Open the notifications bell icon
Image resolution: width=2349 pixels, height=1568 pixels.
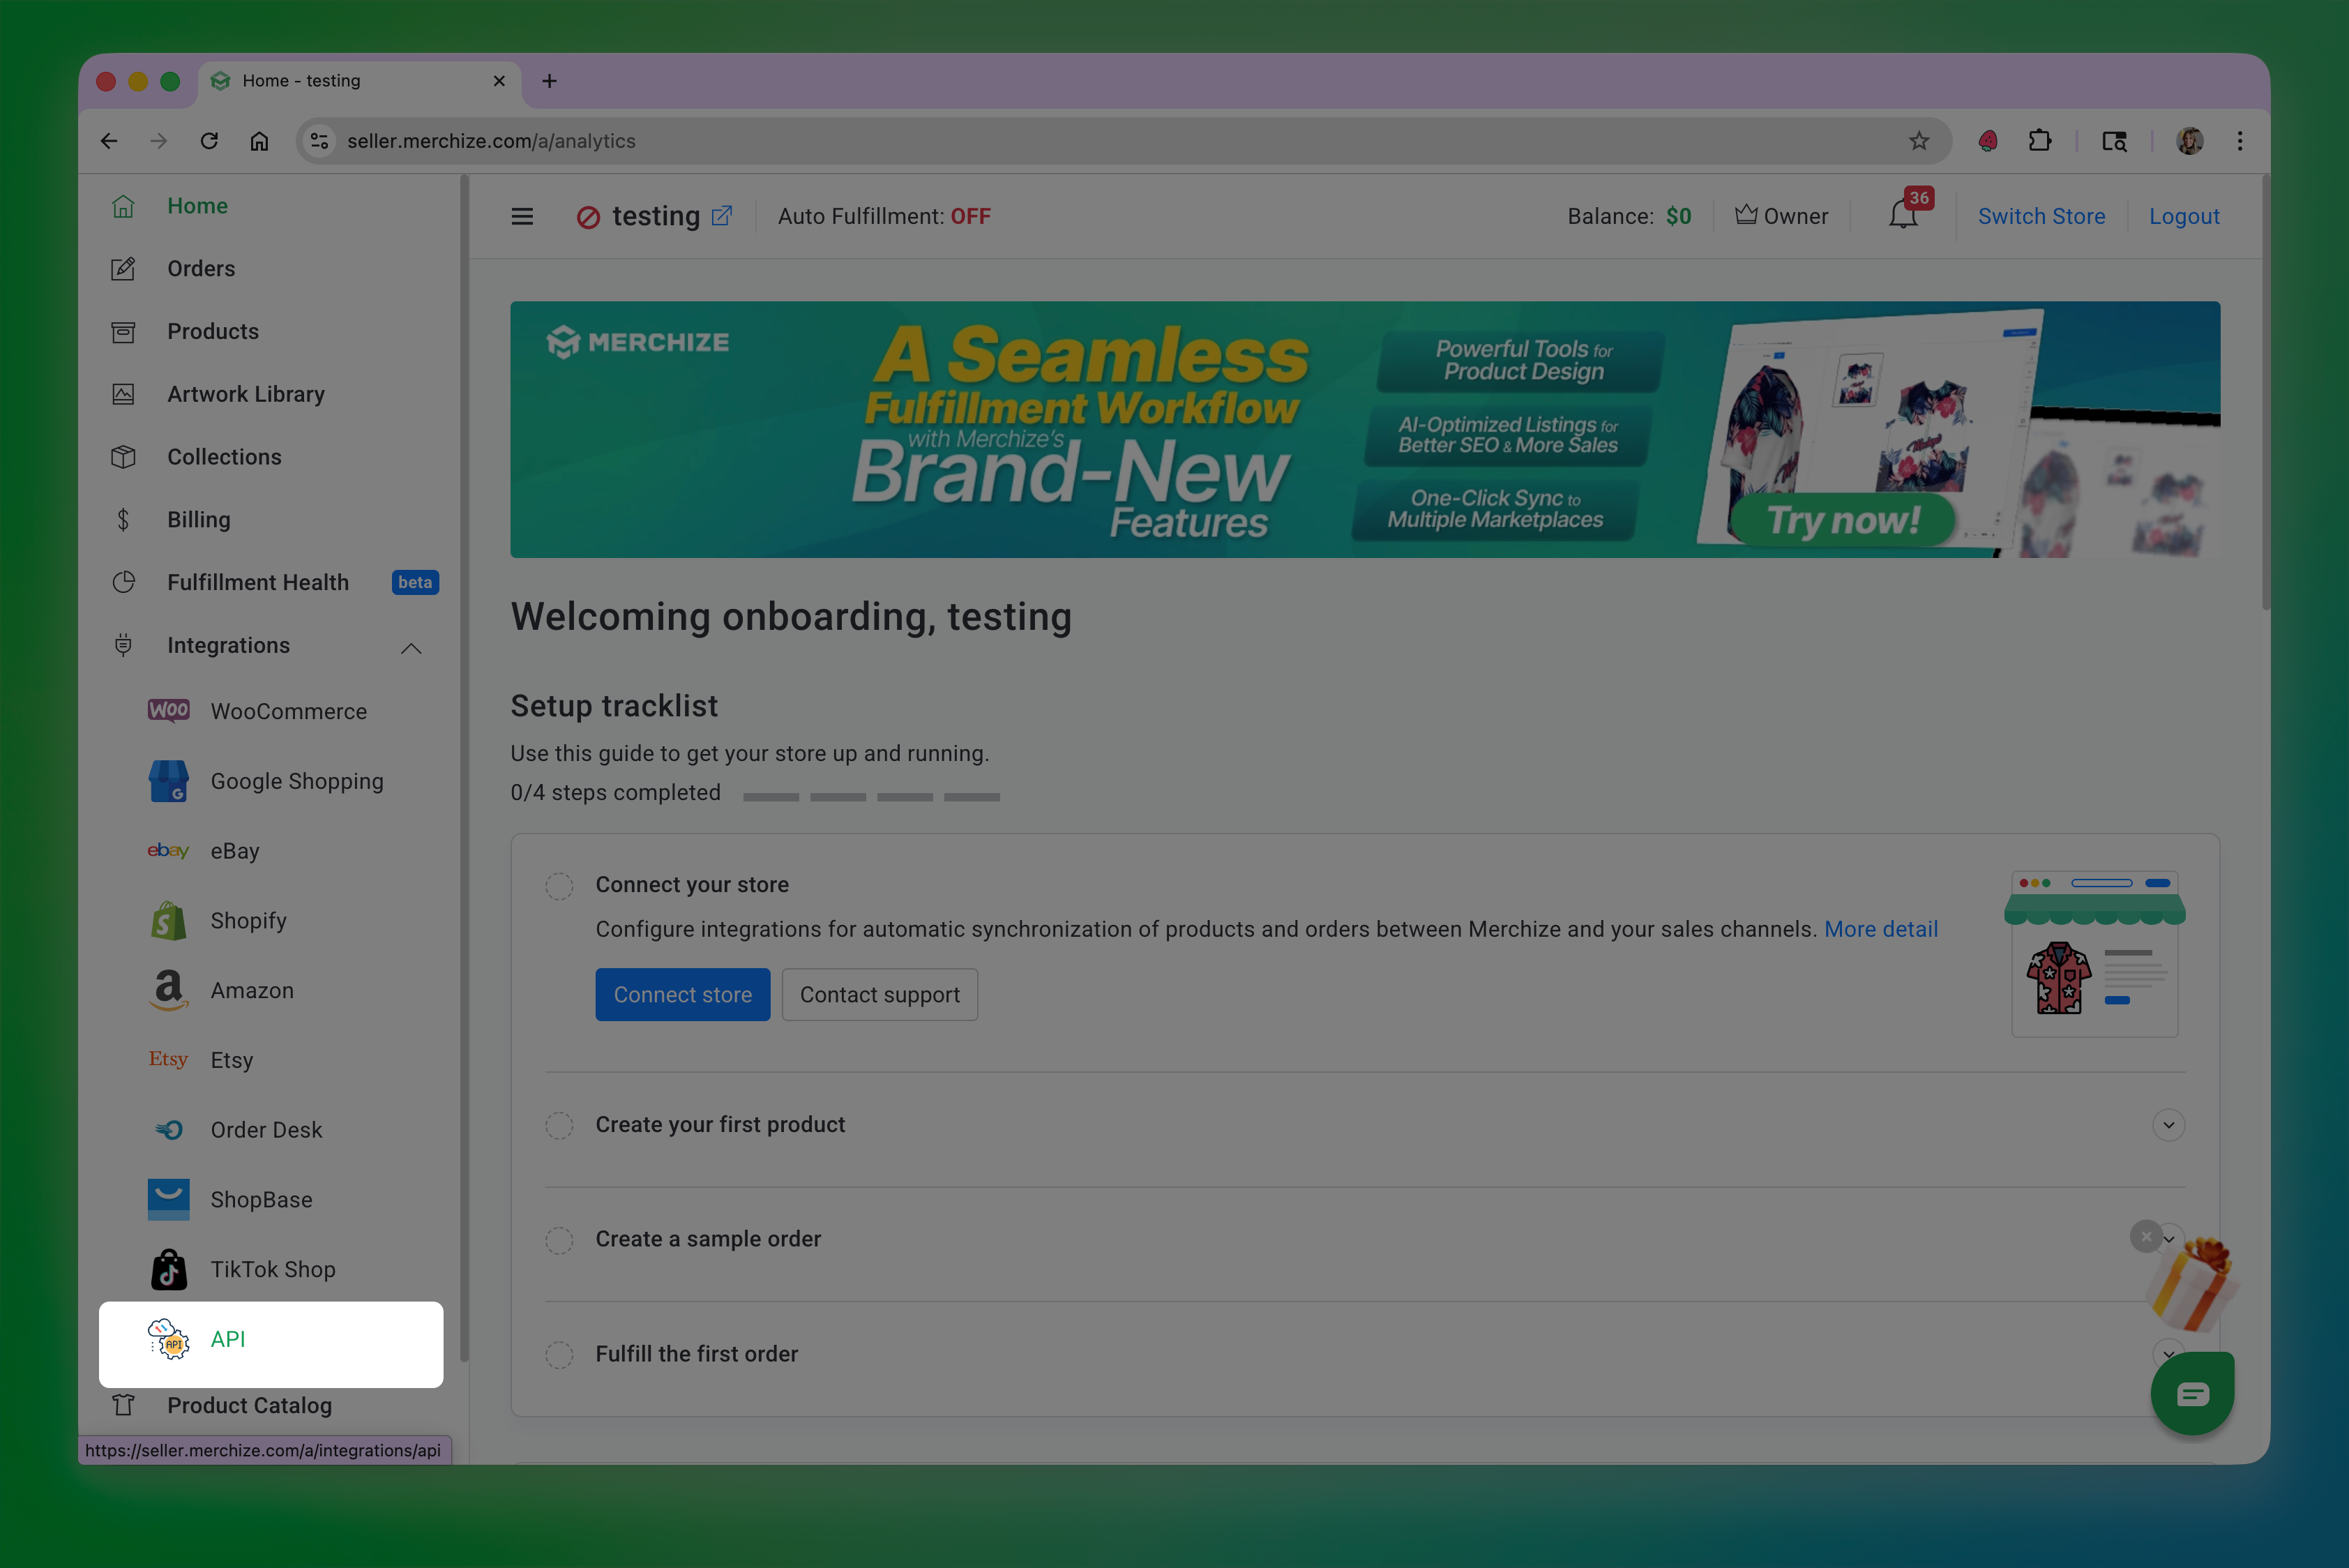pyautogui.click(x=1902, y=216)
